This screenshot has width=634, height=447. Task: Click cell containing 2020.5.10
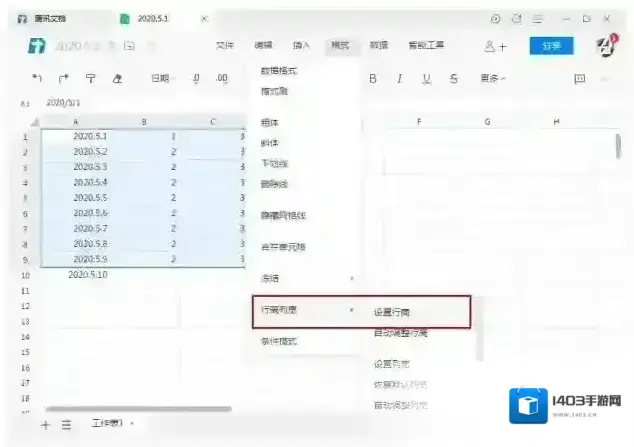[88, 275]
